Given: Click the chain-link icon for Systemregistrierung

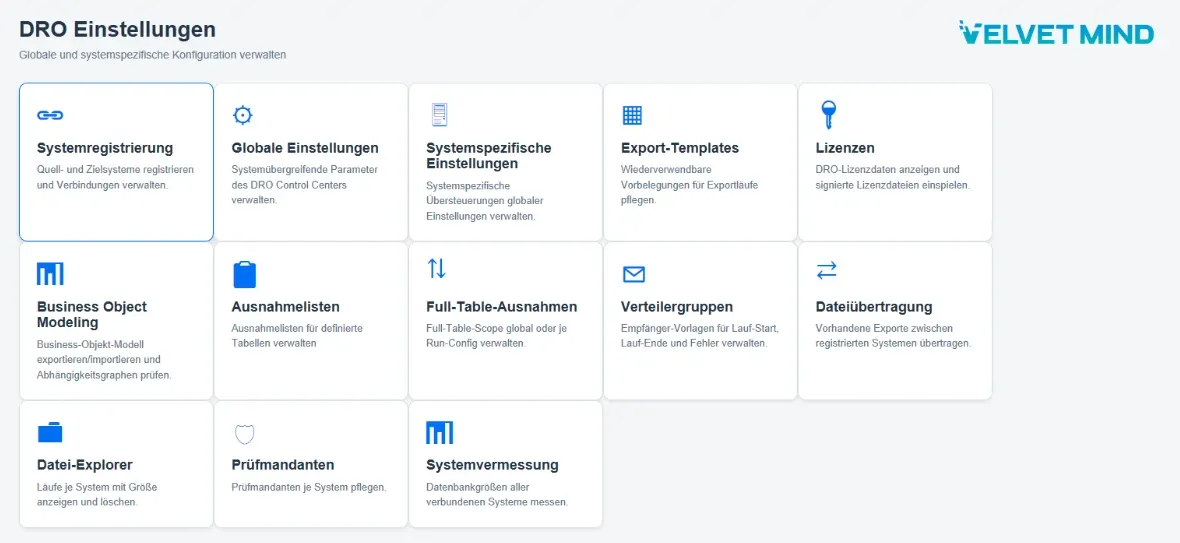Looking at the screenshot, I should coord(50,115).
